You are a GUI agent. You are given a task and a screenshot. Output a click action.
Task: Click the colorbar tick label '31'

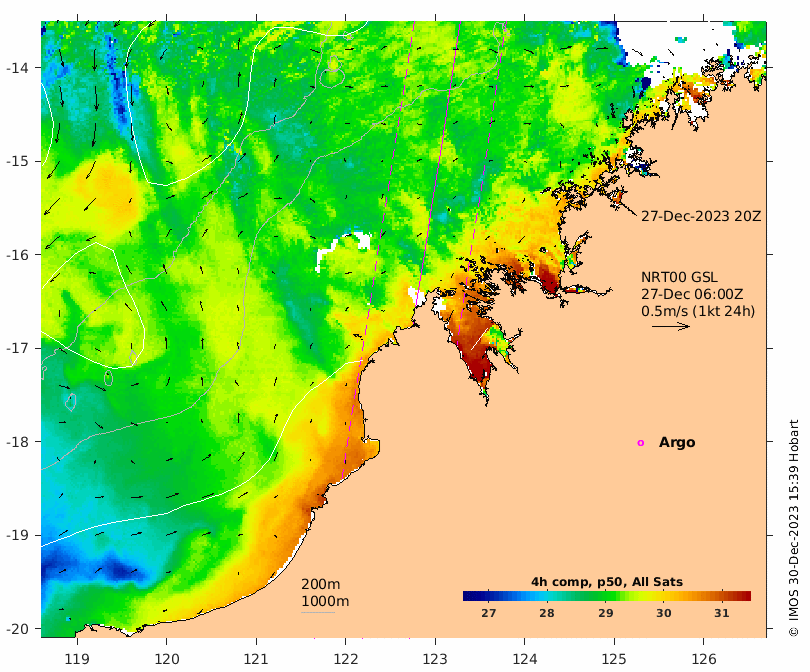pyautogui.click(x=722, y=613)
